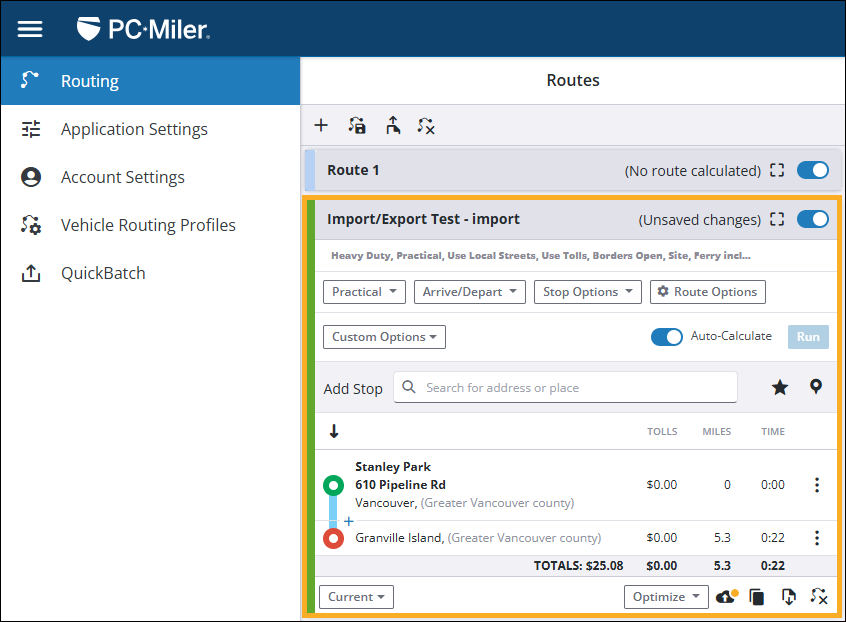
Task: Click the QuickBatch upload icon
Action: pyautogui.click(x=31, y=273)
